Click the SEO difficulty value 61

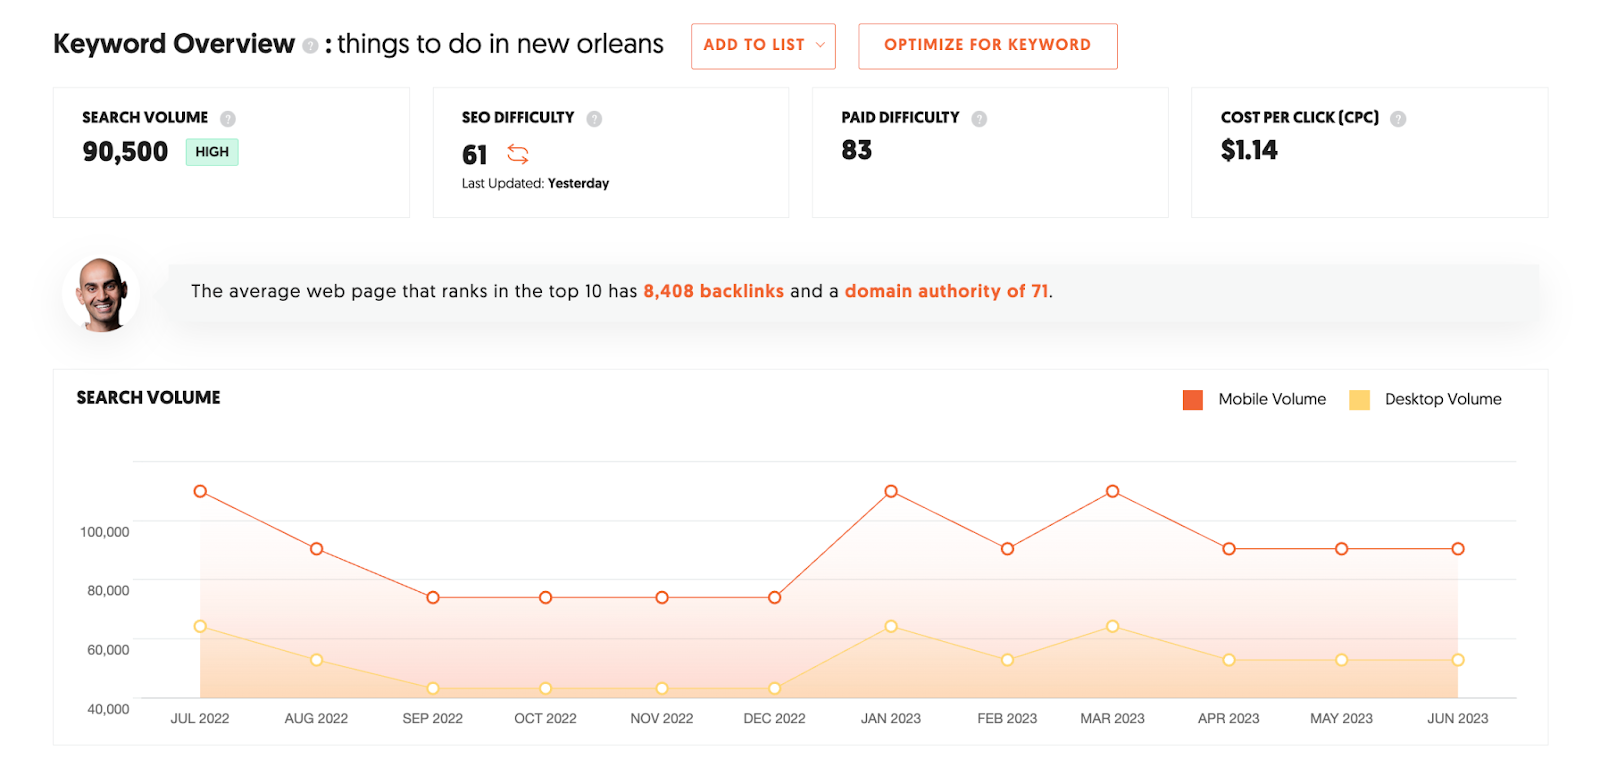[474, 155]
